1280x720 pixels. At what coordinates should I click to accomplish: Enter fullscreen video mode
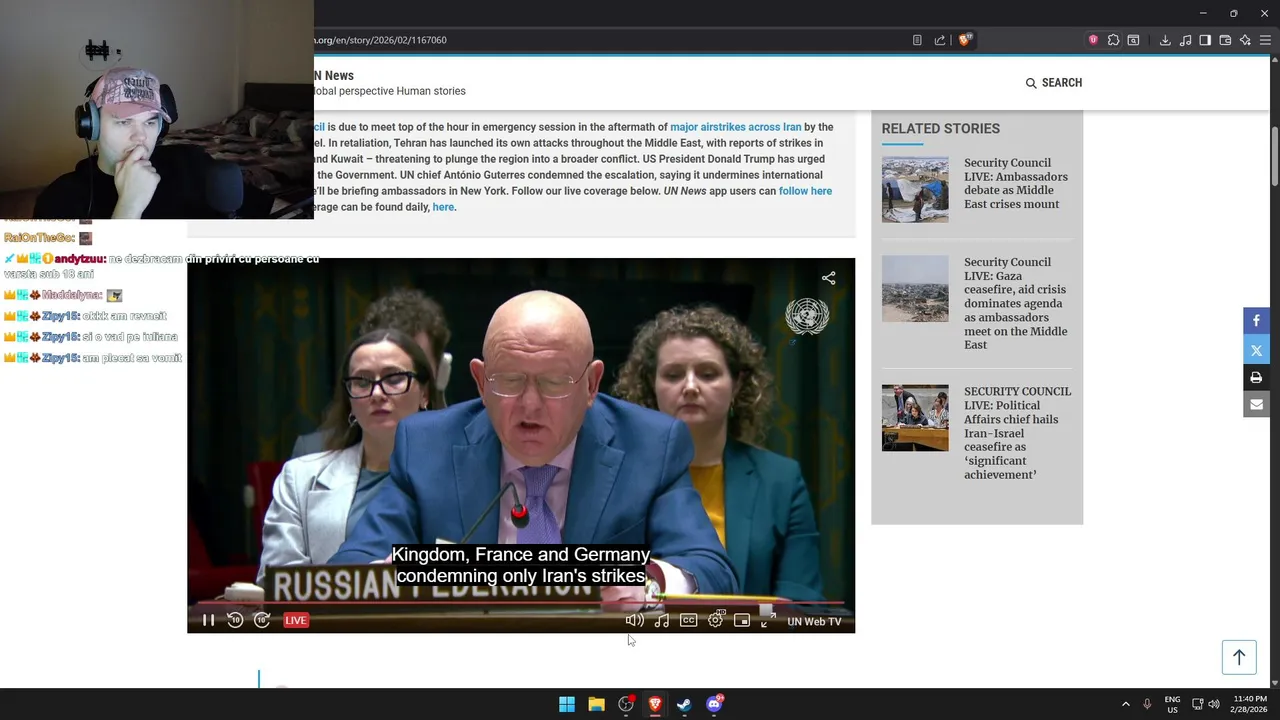point(768,620)
